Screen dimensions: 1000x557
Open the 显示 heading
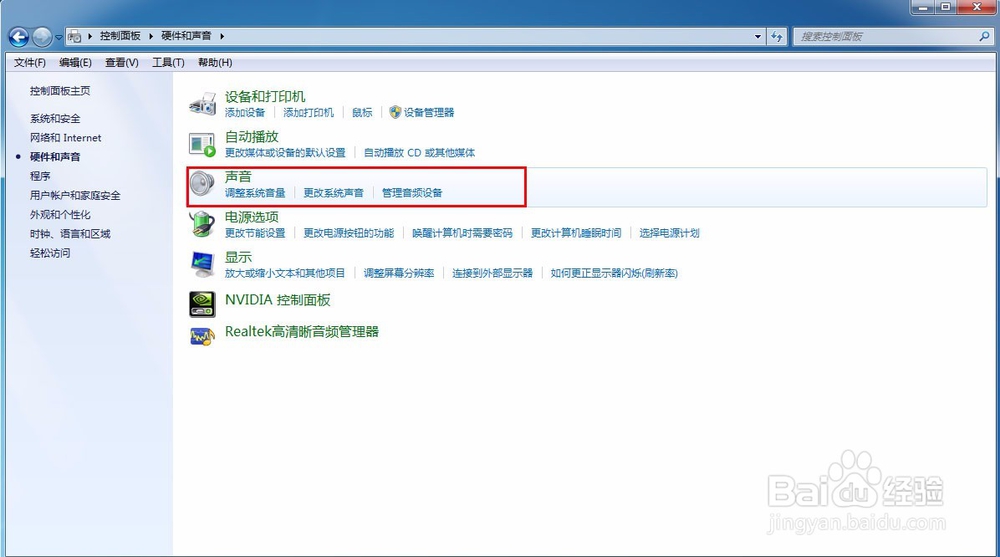point(239,257)
